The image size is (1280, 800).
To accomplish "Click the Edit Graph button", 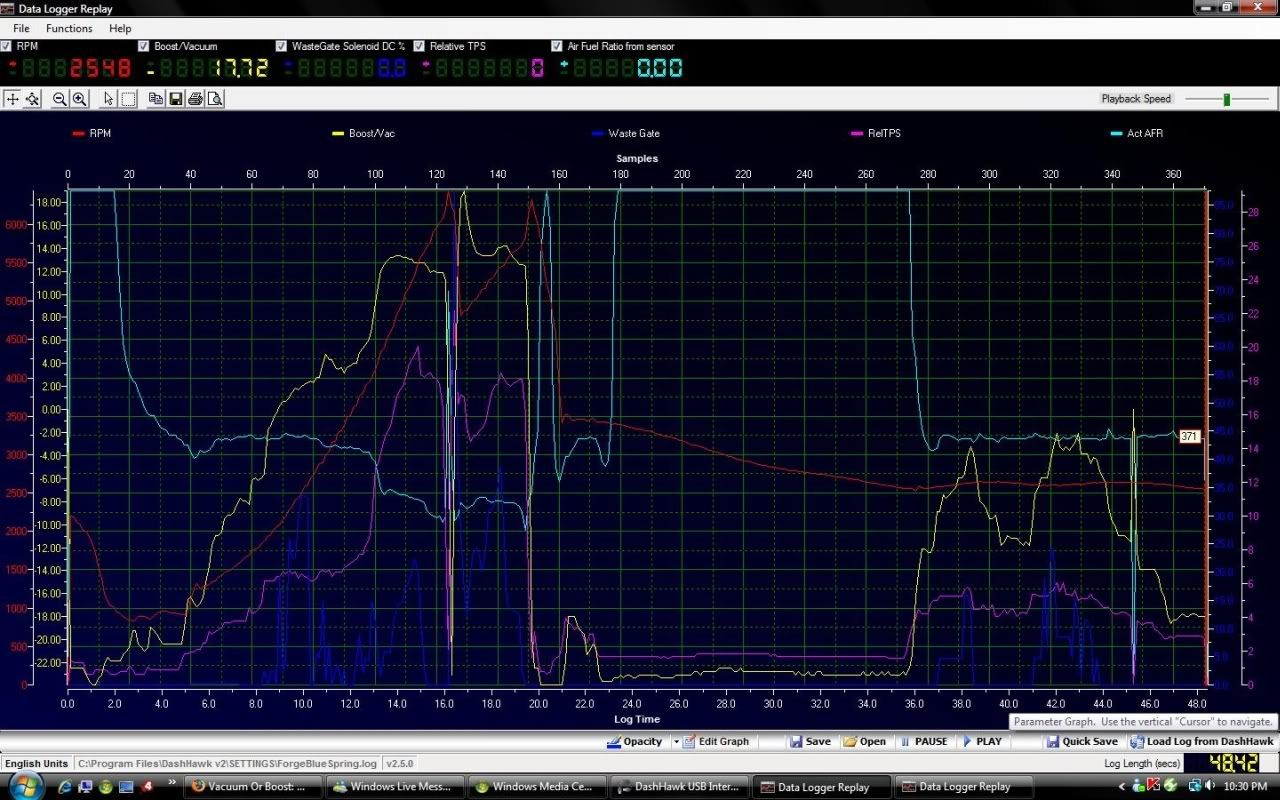I will 716,742.
